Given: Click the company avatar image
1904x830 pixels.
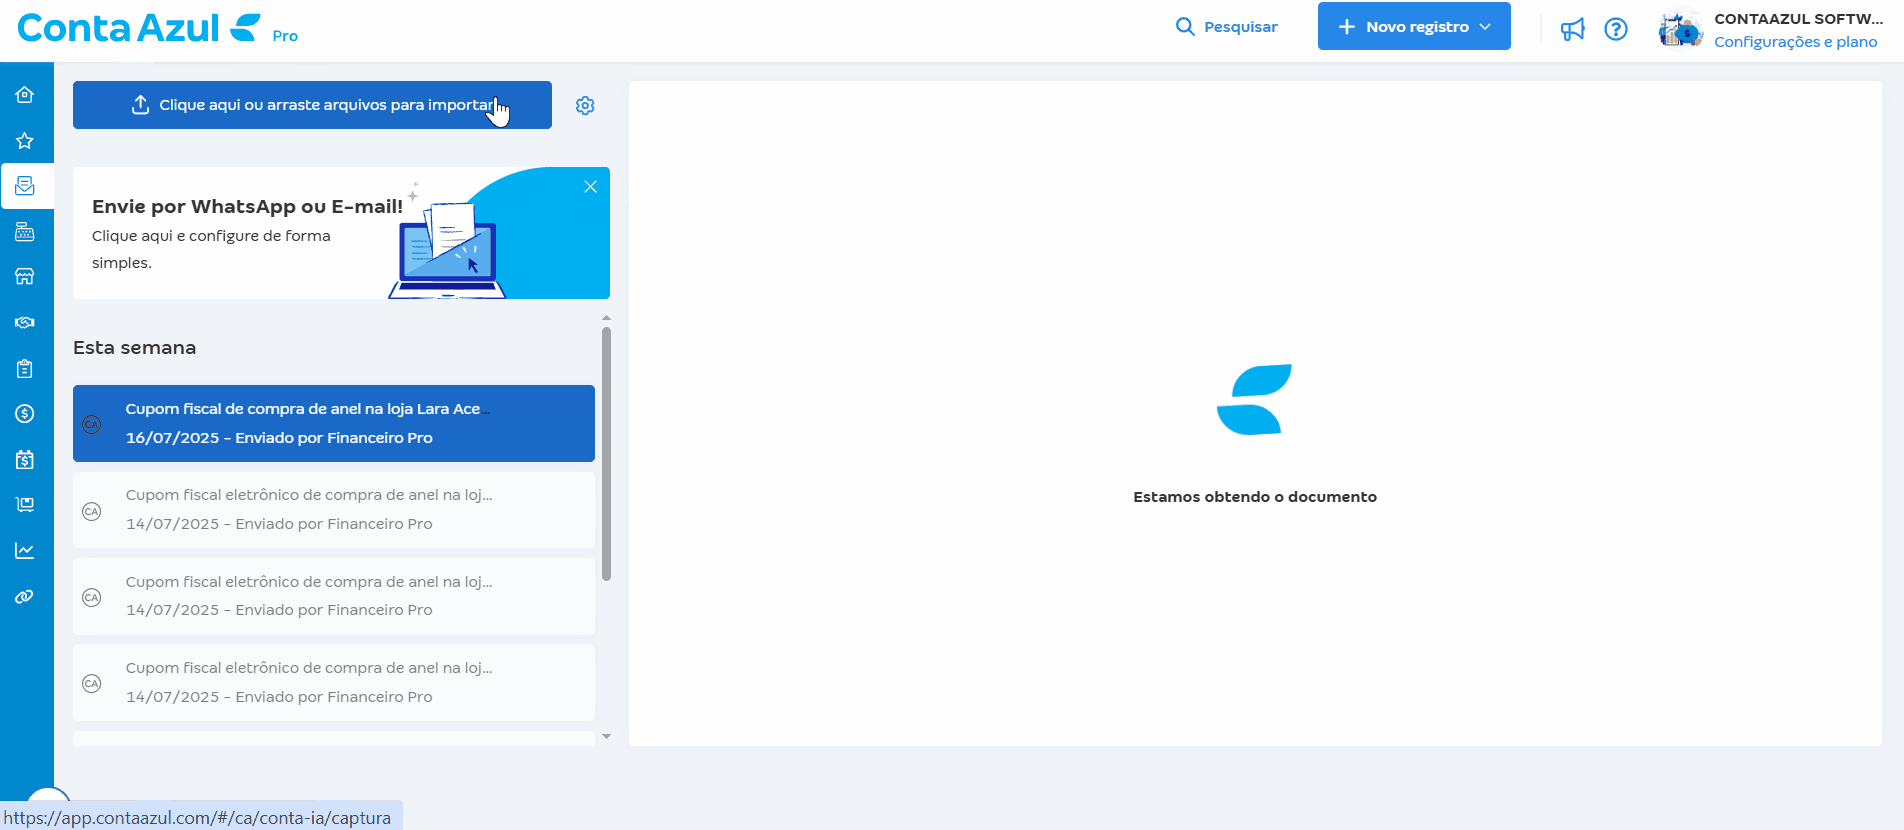Looking at the screenshot, I should coord(1680,29).
